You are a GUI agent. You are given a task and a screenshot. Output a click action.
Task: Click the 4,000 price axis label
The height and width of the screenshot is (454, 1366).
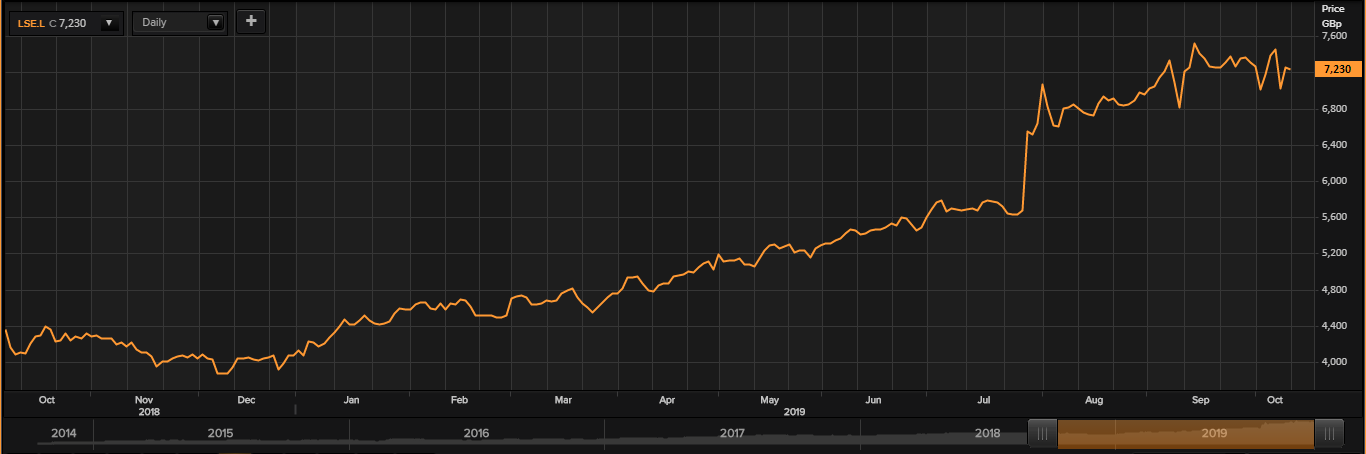tap(1335, 362)
